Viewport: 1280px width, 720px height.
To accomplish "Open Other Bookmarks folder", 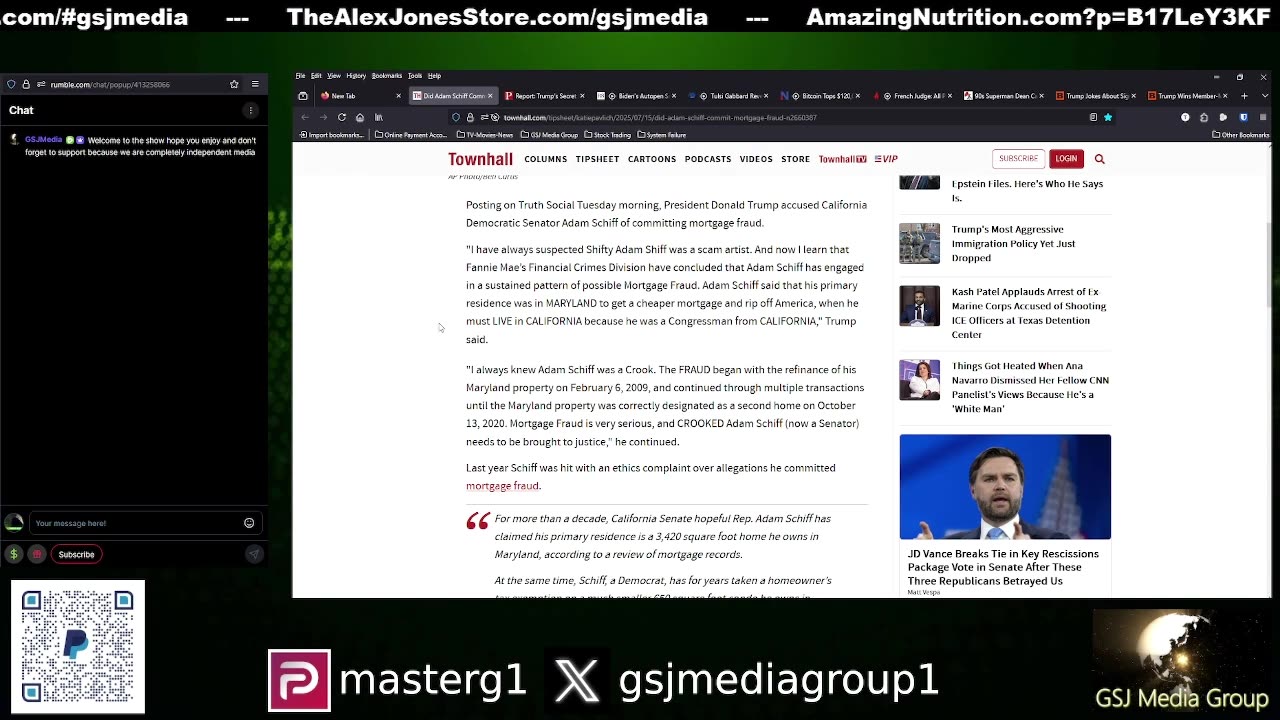I will click(1240, 135).
